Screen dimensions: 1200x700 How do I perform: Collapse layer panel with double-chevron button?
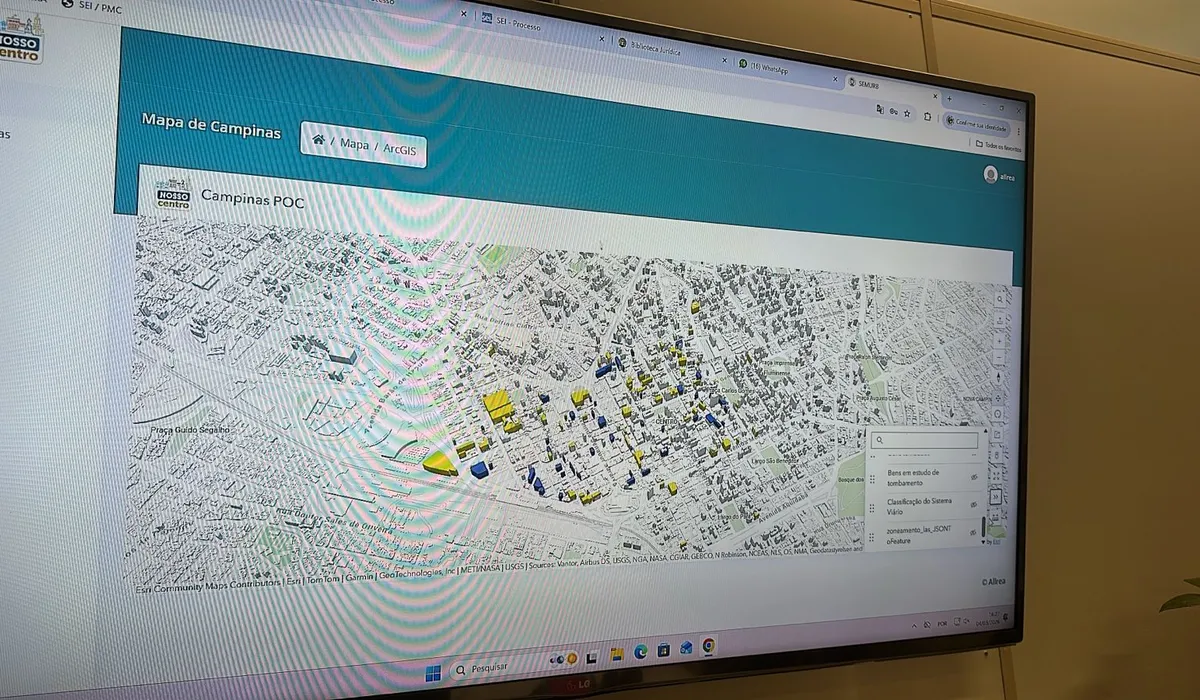995,496
